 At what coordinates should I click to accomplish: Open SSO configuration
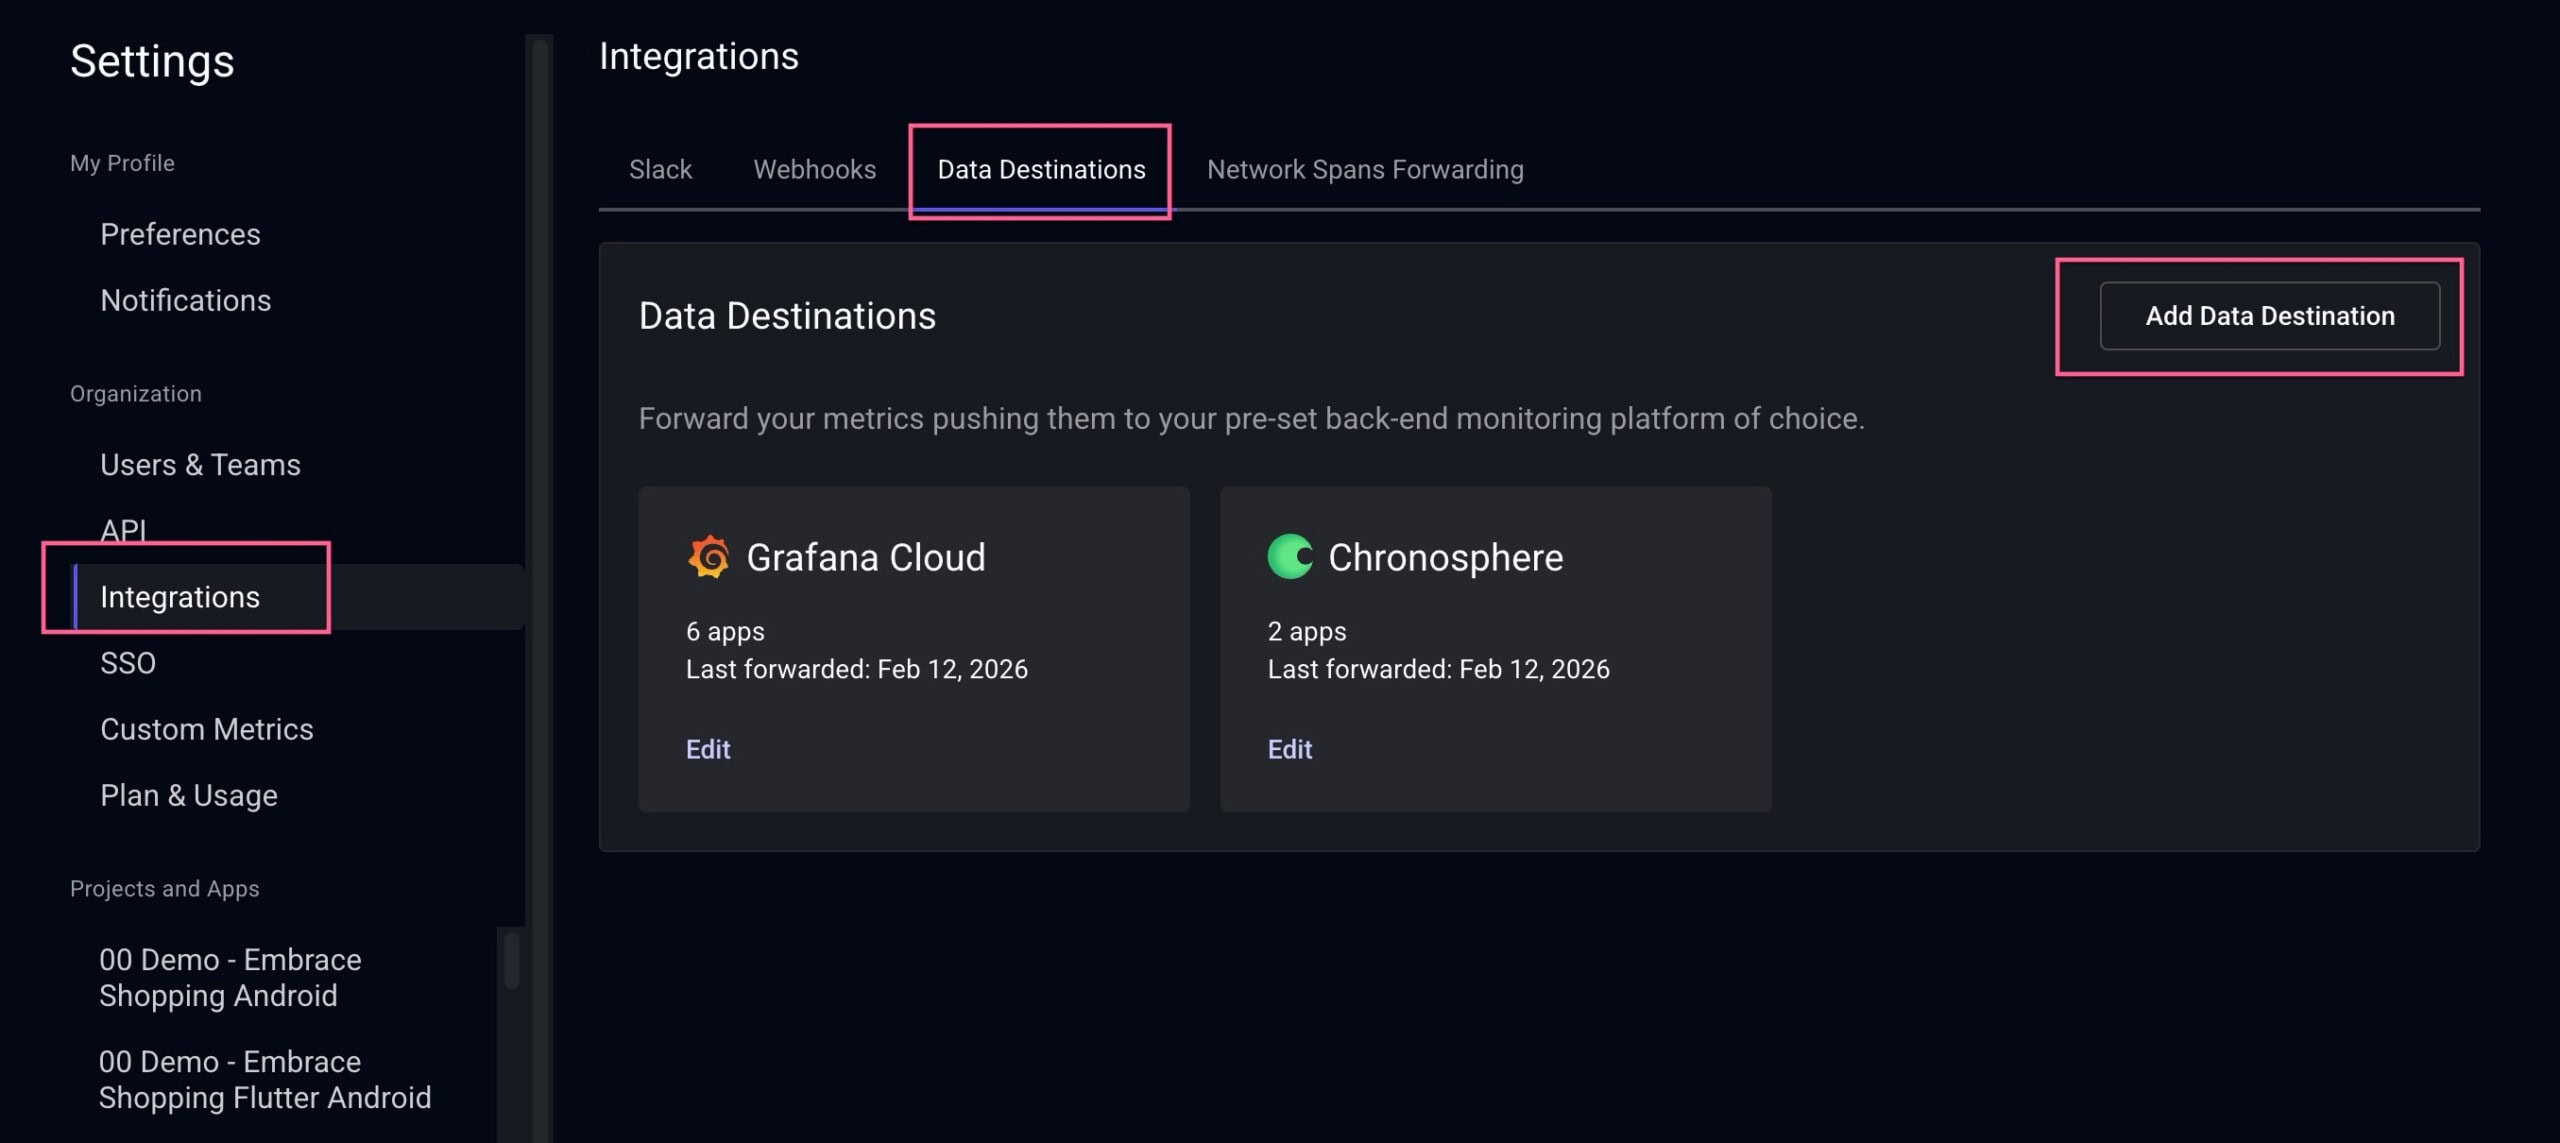click(128, 662)
